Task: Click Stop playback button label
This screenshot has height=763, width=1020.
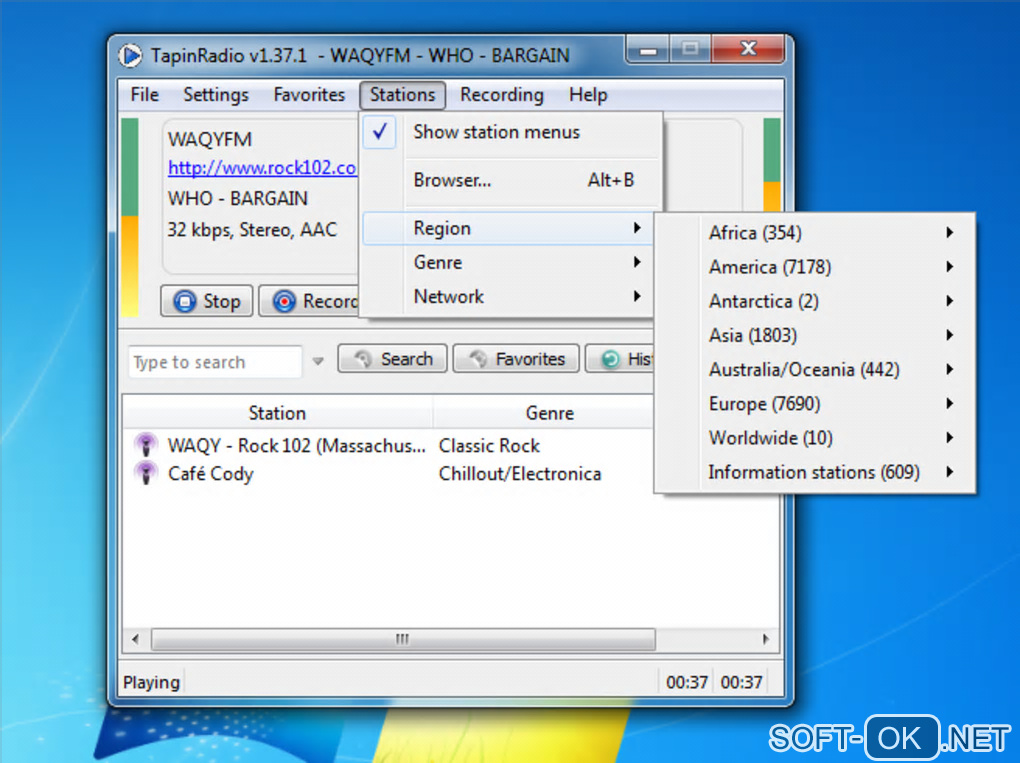Action: pos(222,302)
